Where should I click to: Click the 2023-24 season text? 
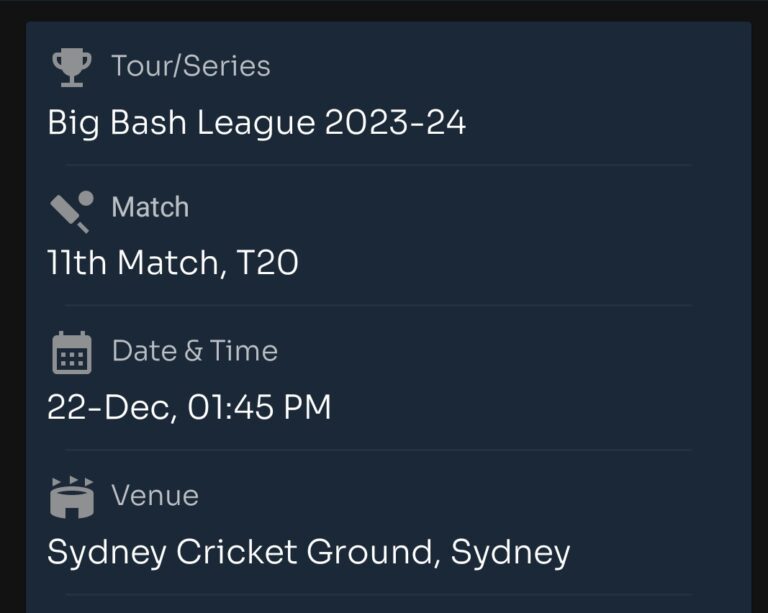point(395,122)
